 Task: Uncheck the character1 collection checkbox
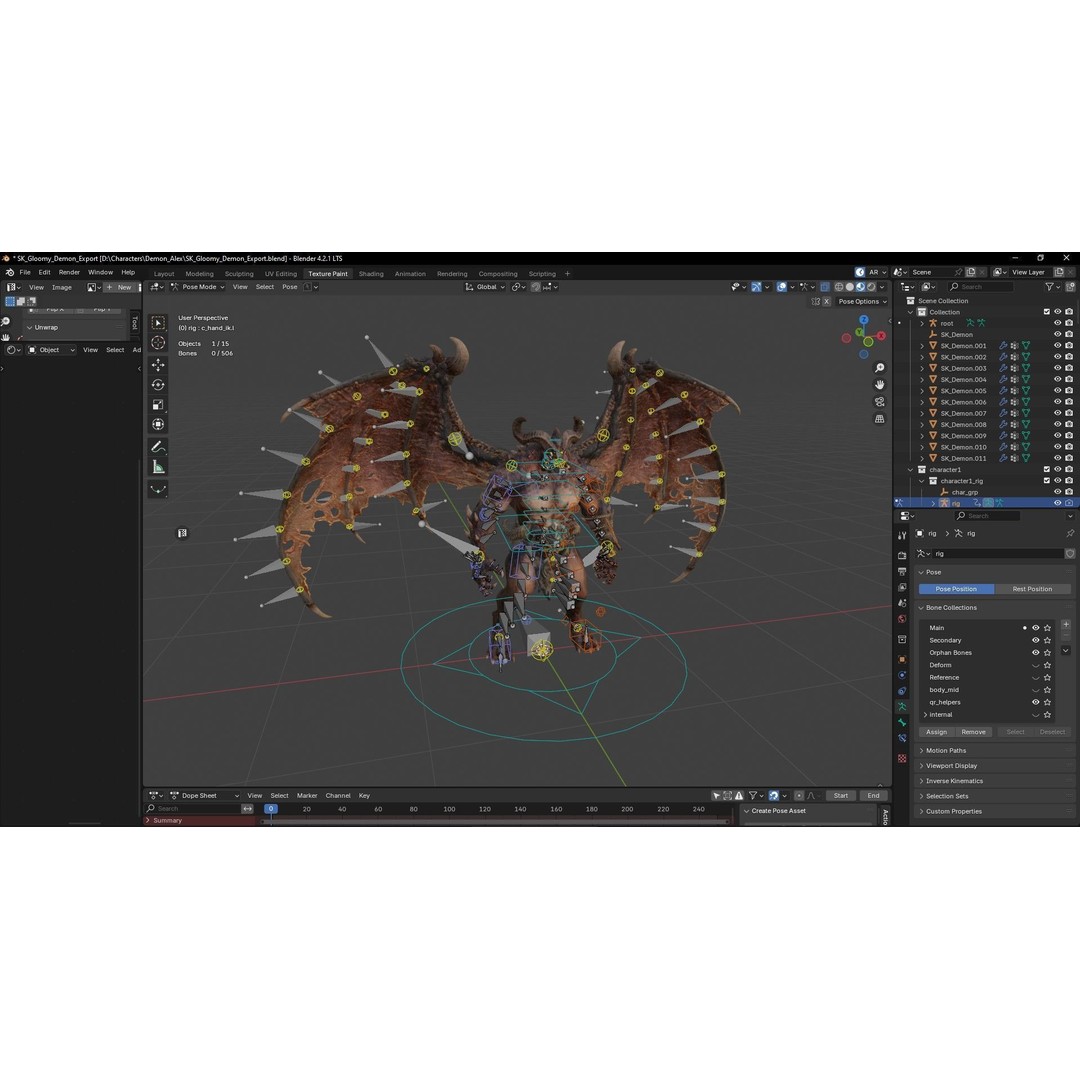click(1047, 469)
